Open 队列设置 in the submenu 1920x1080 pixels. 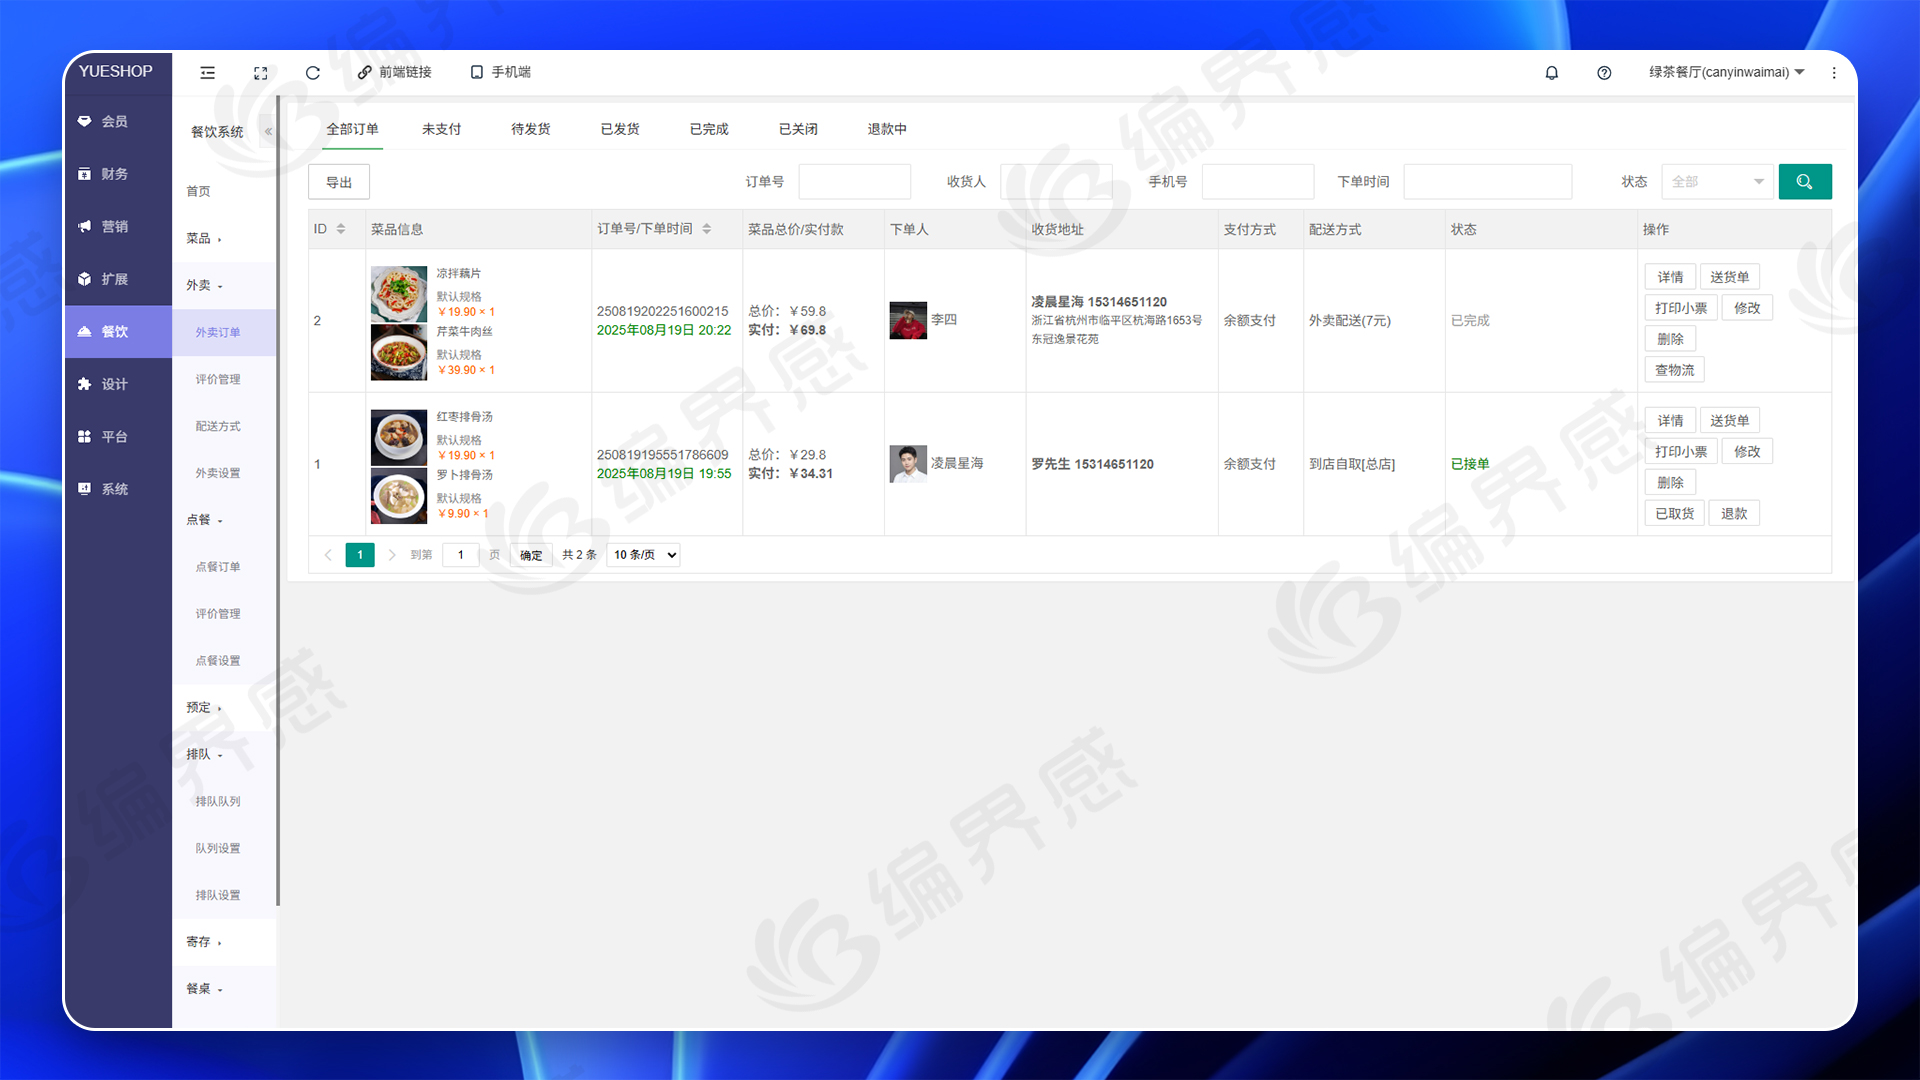coord(224,848)
